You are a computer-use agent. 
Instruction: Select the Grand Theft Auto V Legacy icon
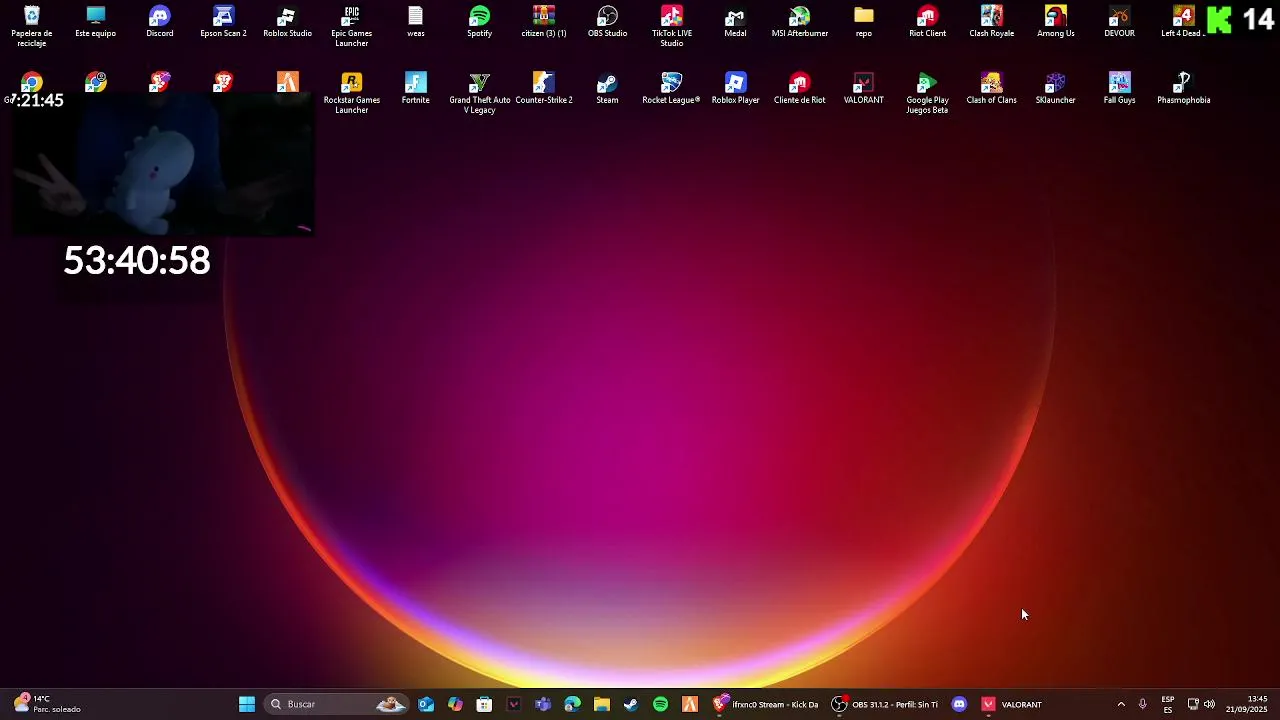pos(480,94)
